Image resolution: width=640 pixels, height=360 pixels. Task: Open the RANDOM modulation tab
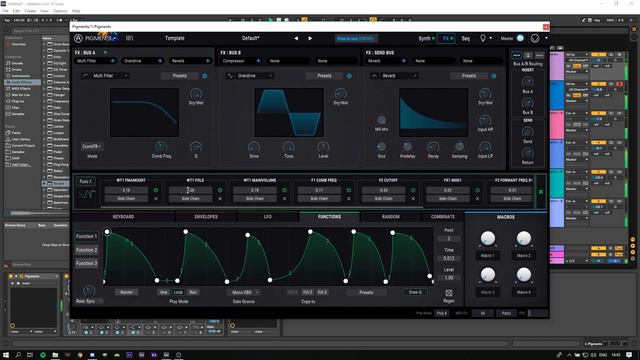tap(391, 217)
